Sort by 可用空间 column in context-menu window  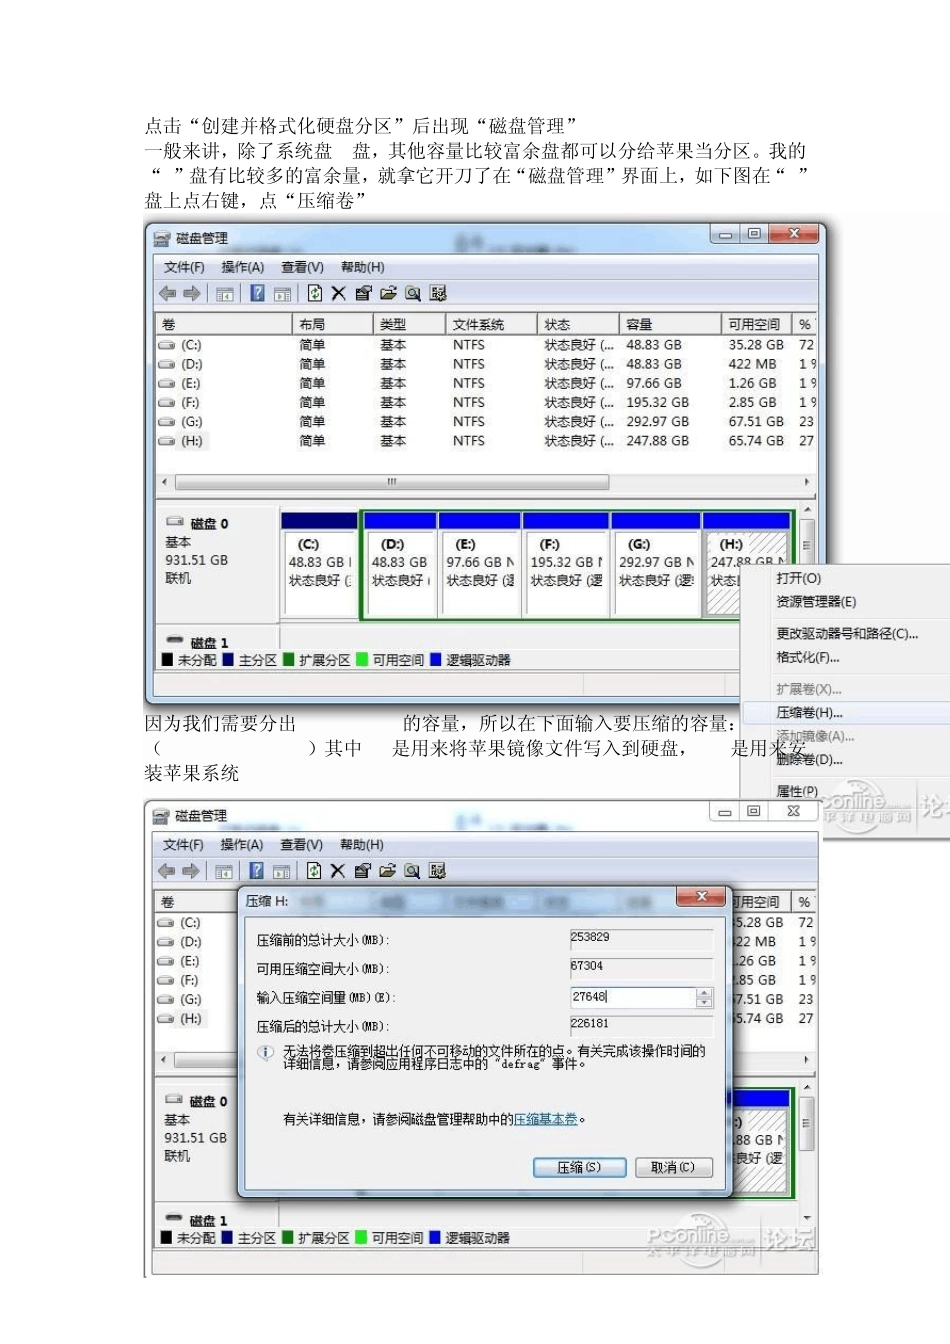[x=756, y=325]
